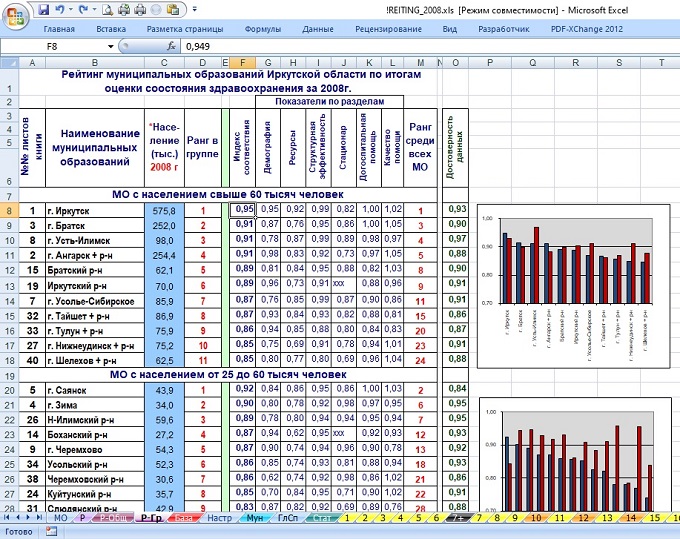This screenshot has height=539, width=680.
Task: Switch to the Р sheet tab
Action: coord(83,518)
